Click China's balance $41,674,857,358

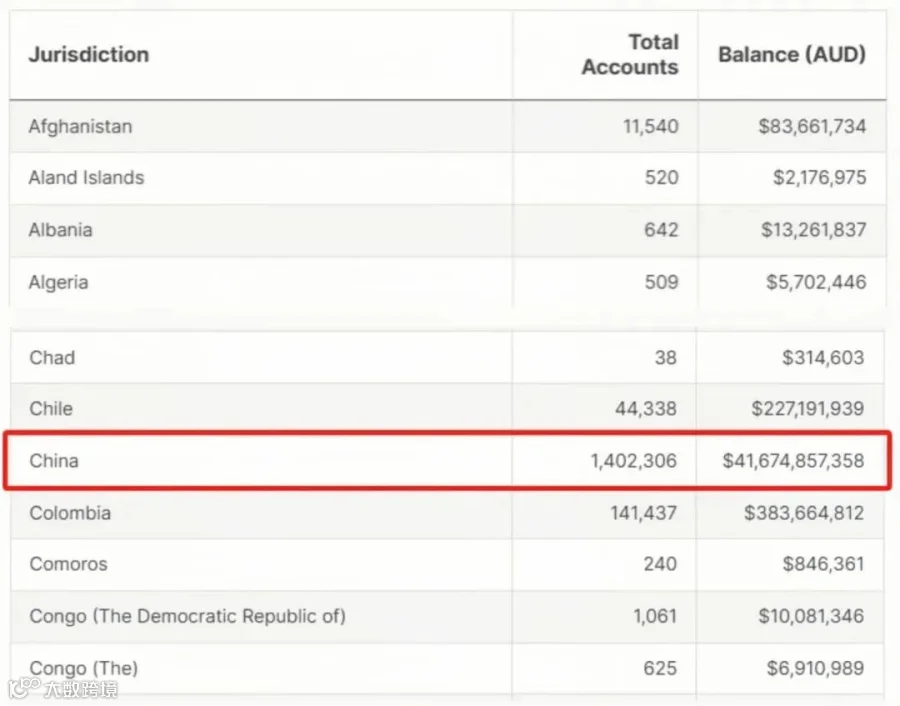click(793, 461)
